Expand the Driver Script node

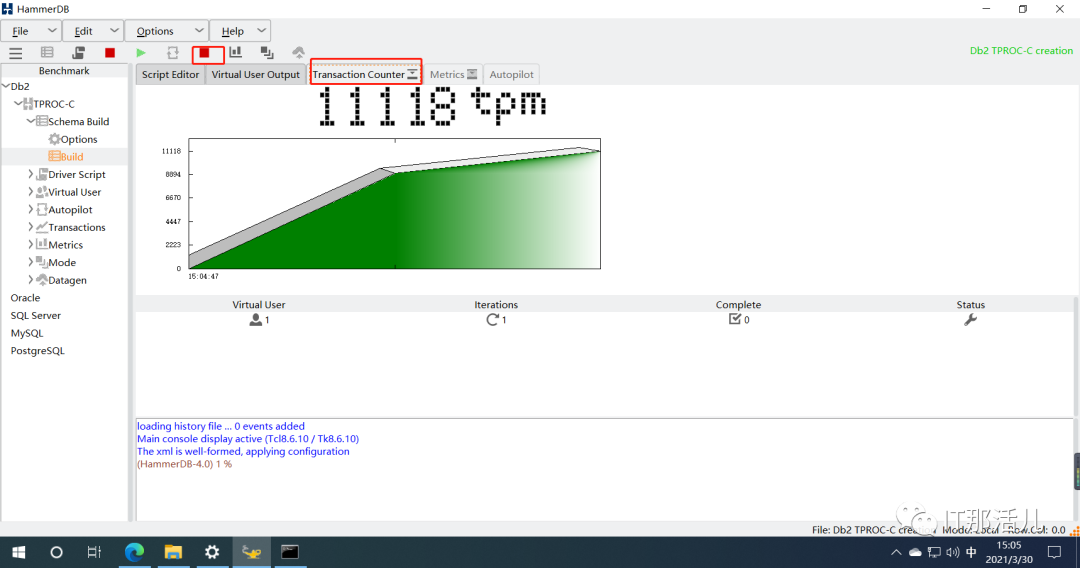coord(30,174)
